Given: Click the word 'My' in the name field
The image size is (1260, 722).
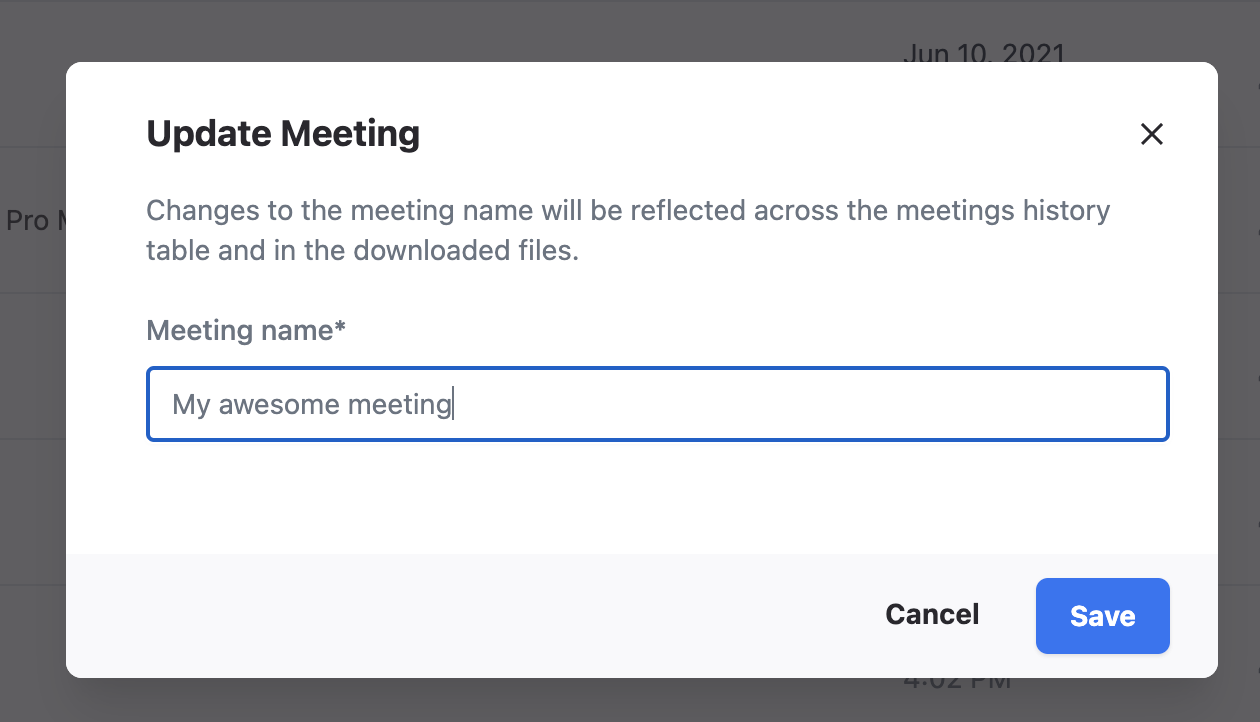Looking at the screenshot, I should coord(191,405).
